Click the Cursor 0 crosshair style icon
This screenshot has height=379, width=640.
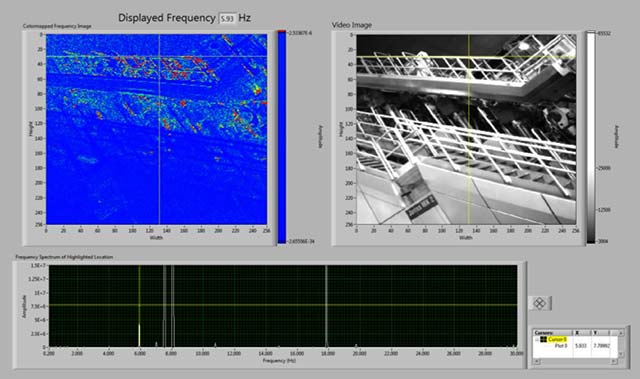[543, 339]
